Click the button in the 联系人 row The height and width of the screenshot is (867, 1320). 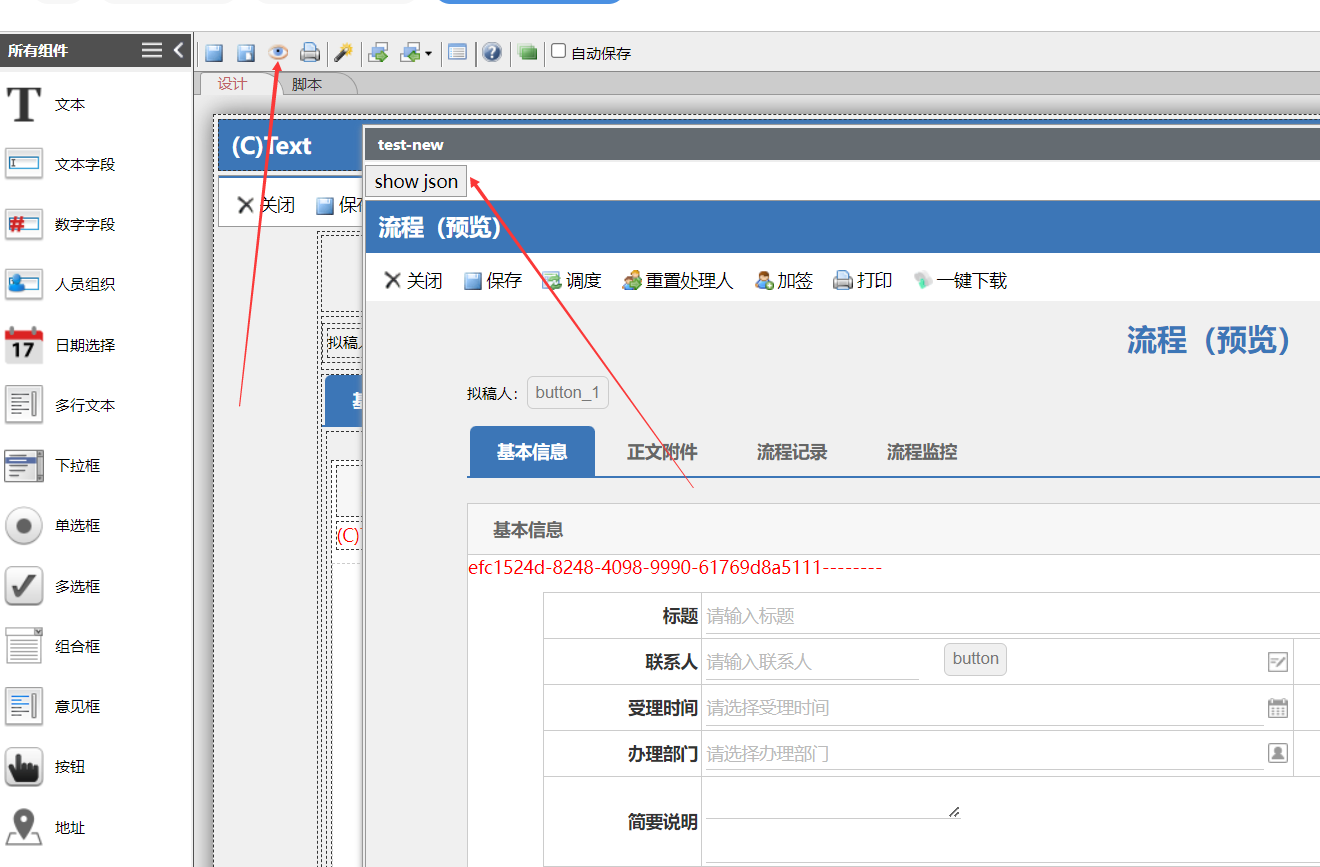click(976, 659)
